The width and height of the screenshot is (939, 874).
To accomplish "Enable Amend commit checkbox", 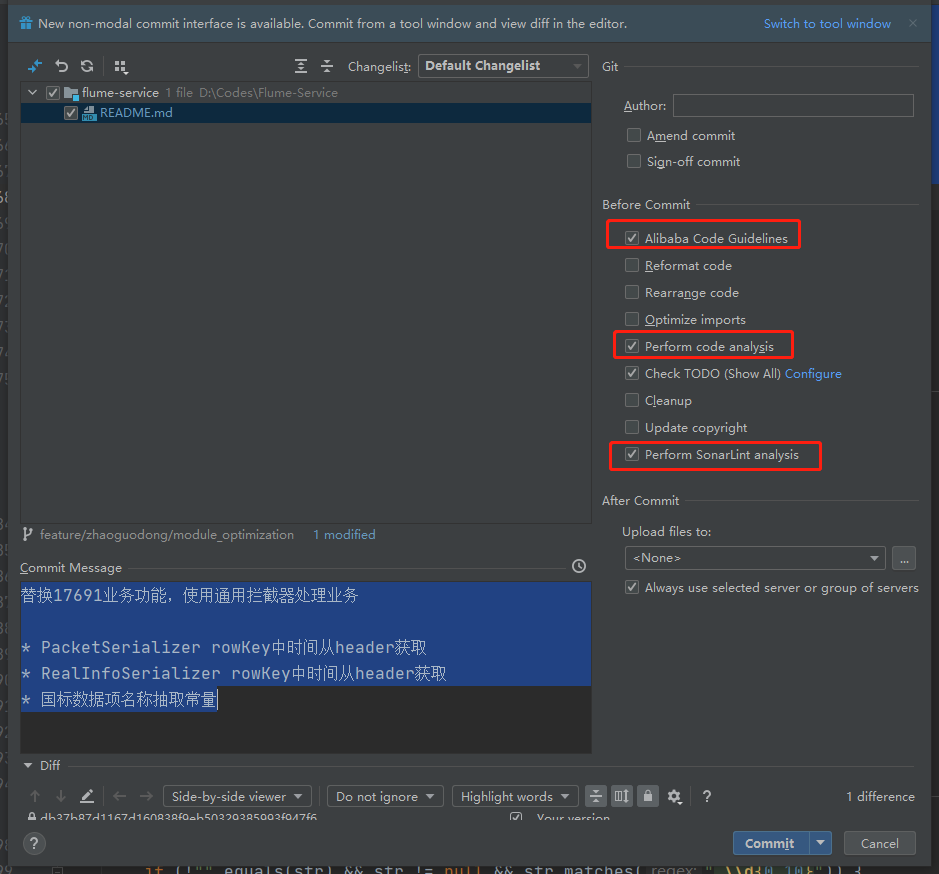I will click(634, 135).
